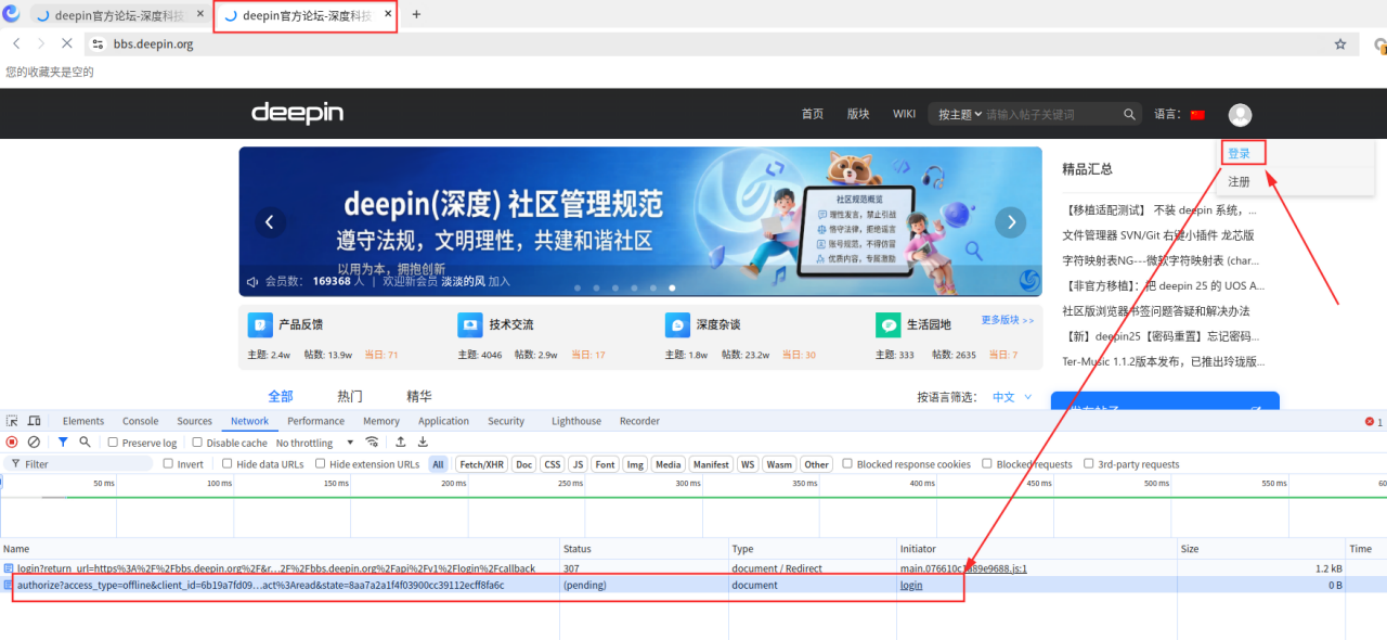The image size is (1388, 640).
Task: Go to next banner slide
Action: coord(1010,222)
